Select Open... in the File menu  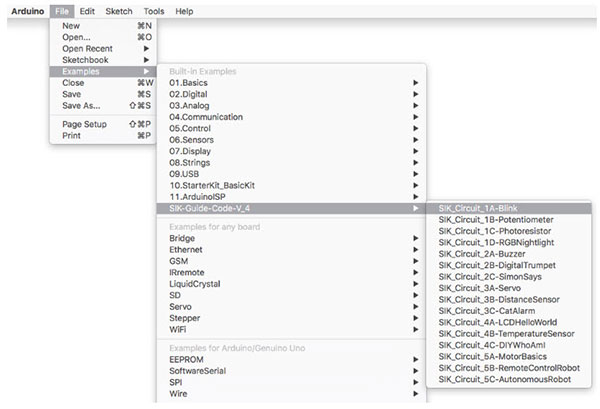[x=103, y=37]
